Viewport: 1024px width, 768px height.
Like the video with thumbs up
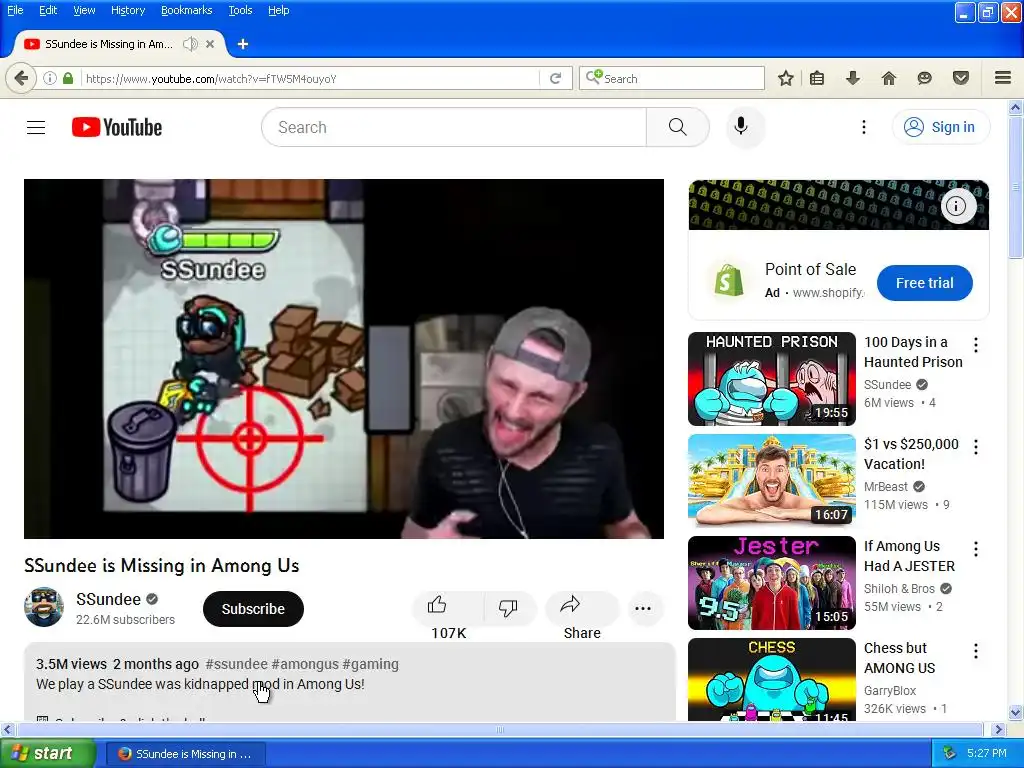tap(437, 605)
